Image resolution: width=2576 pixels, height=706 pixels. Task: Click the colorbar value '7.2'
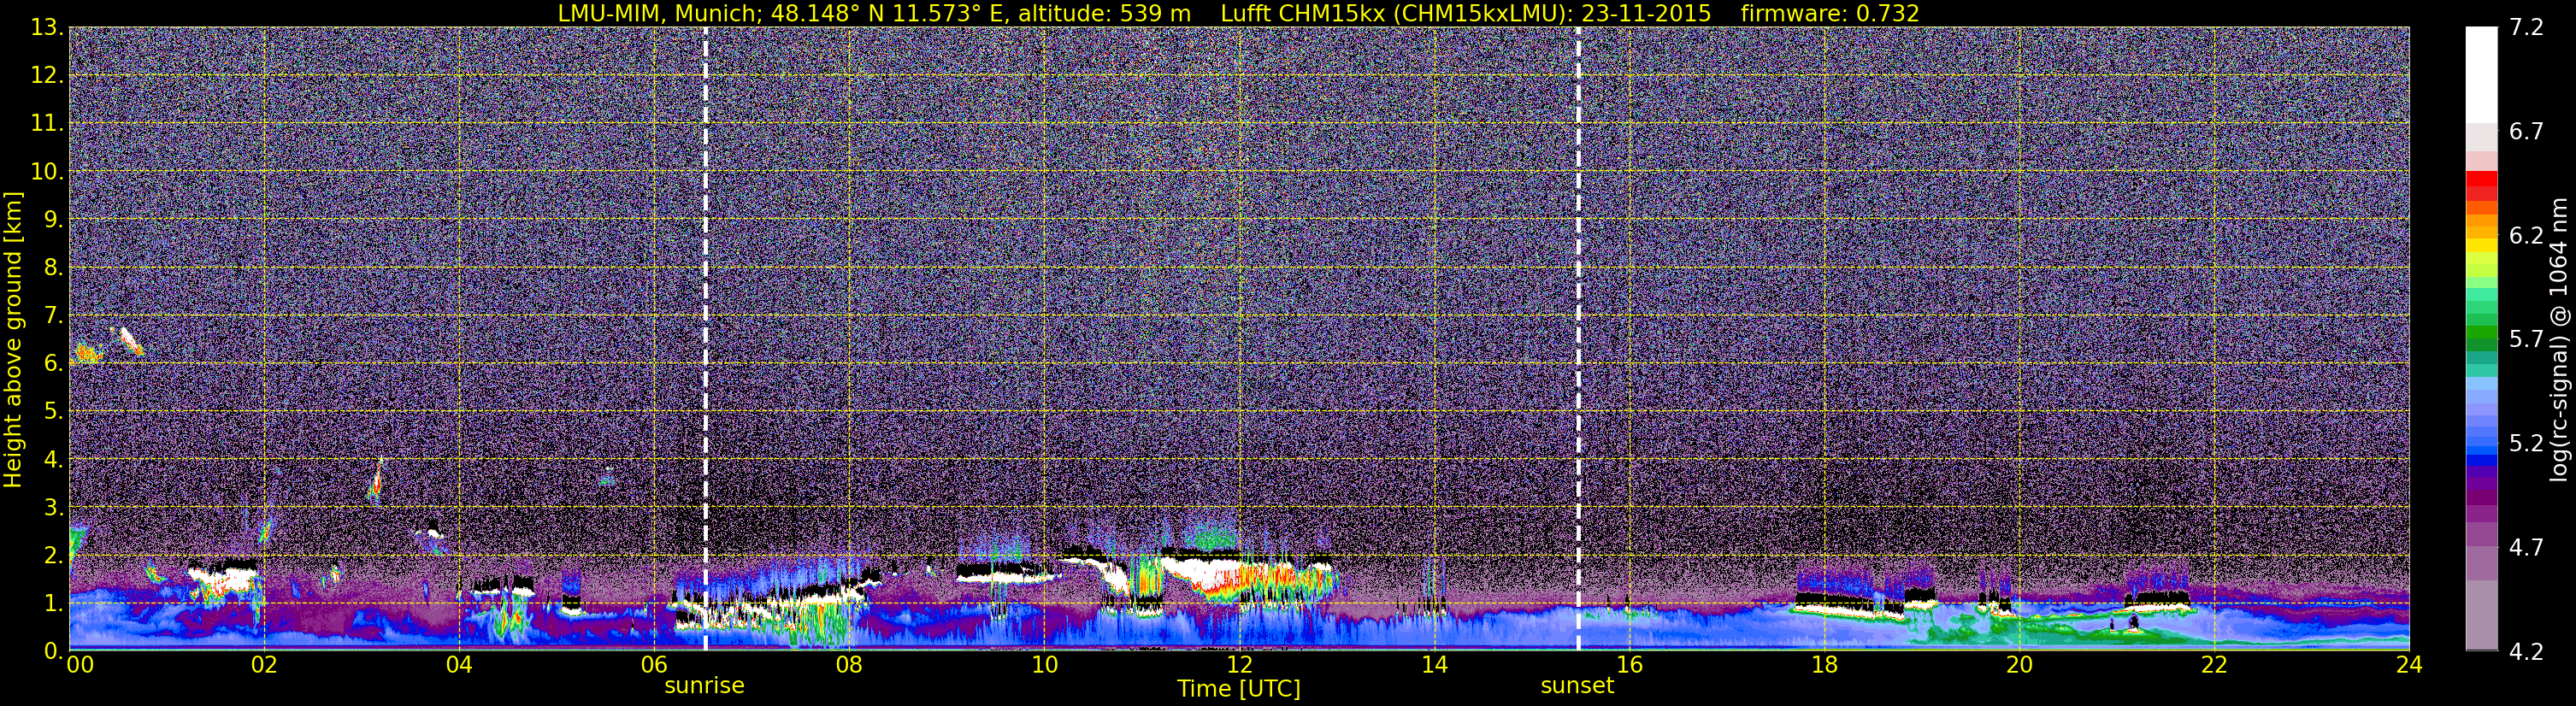pyautogui.click(x=2526, y=27)
